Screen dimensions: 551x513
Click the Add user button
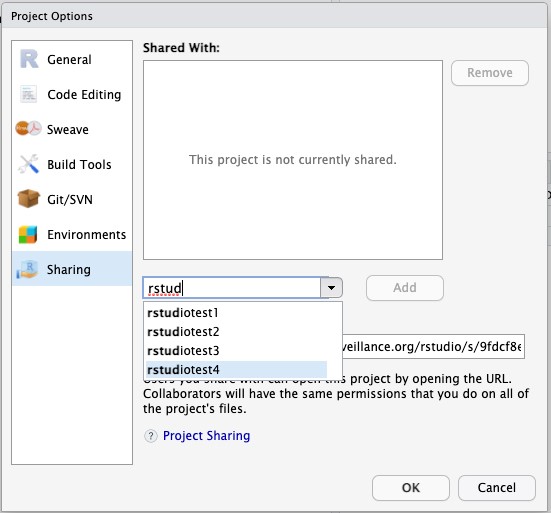click(x=405, y=288)
